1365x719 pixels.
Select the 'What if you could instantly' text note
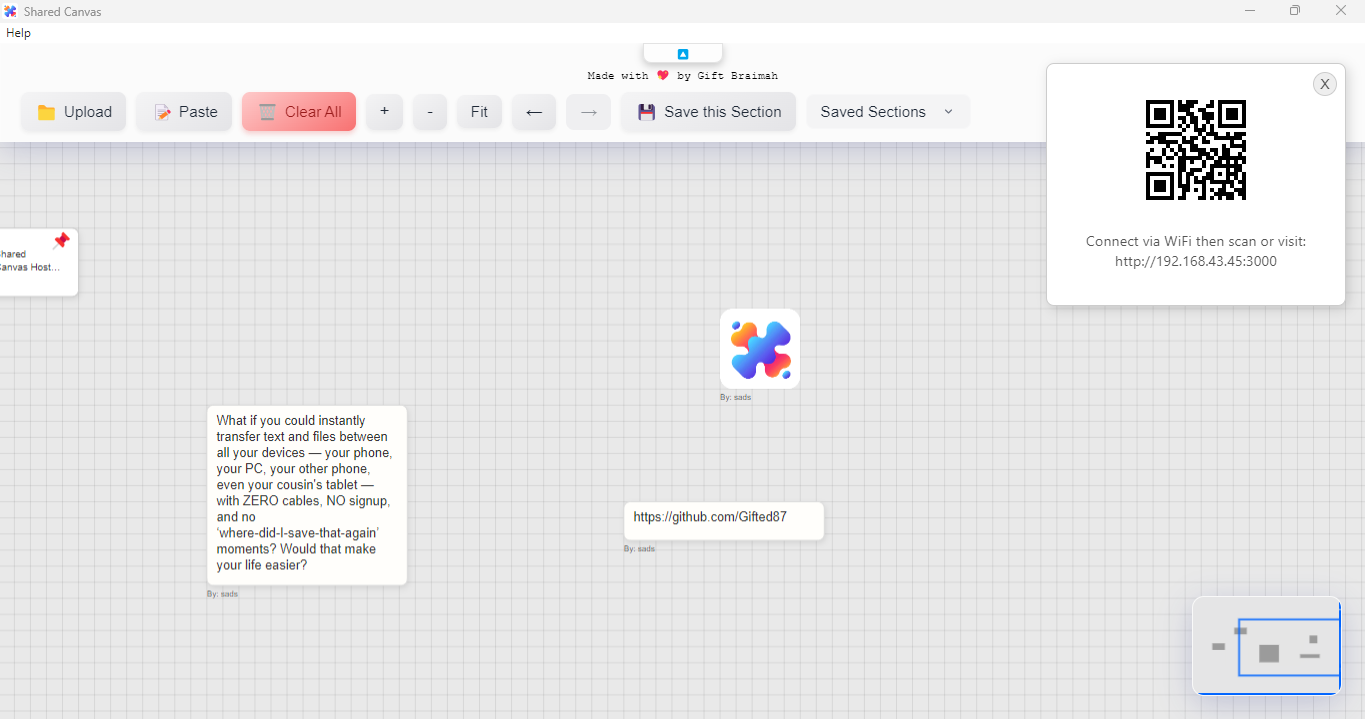[307, 495]
